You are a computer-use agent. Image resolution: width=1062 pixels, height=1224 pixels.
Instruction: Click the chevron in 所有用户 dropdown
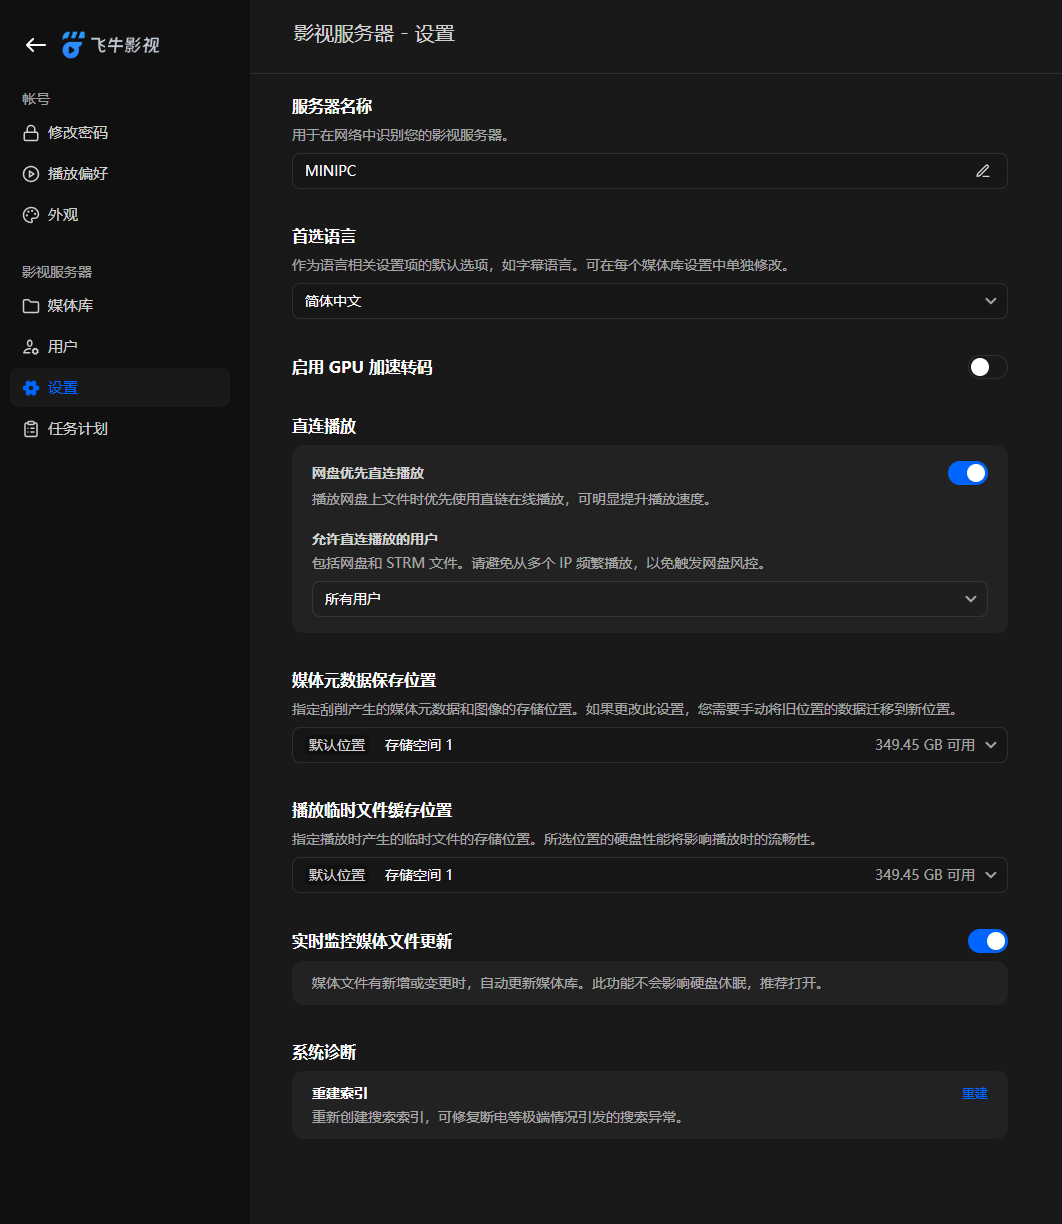970,599
